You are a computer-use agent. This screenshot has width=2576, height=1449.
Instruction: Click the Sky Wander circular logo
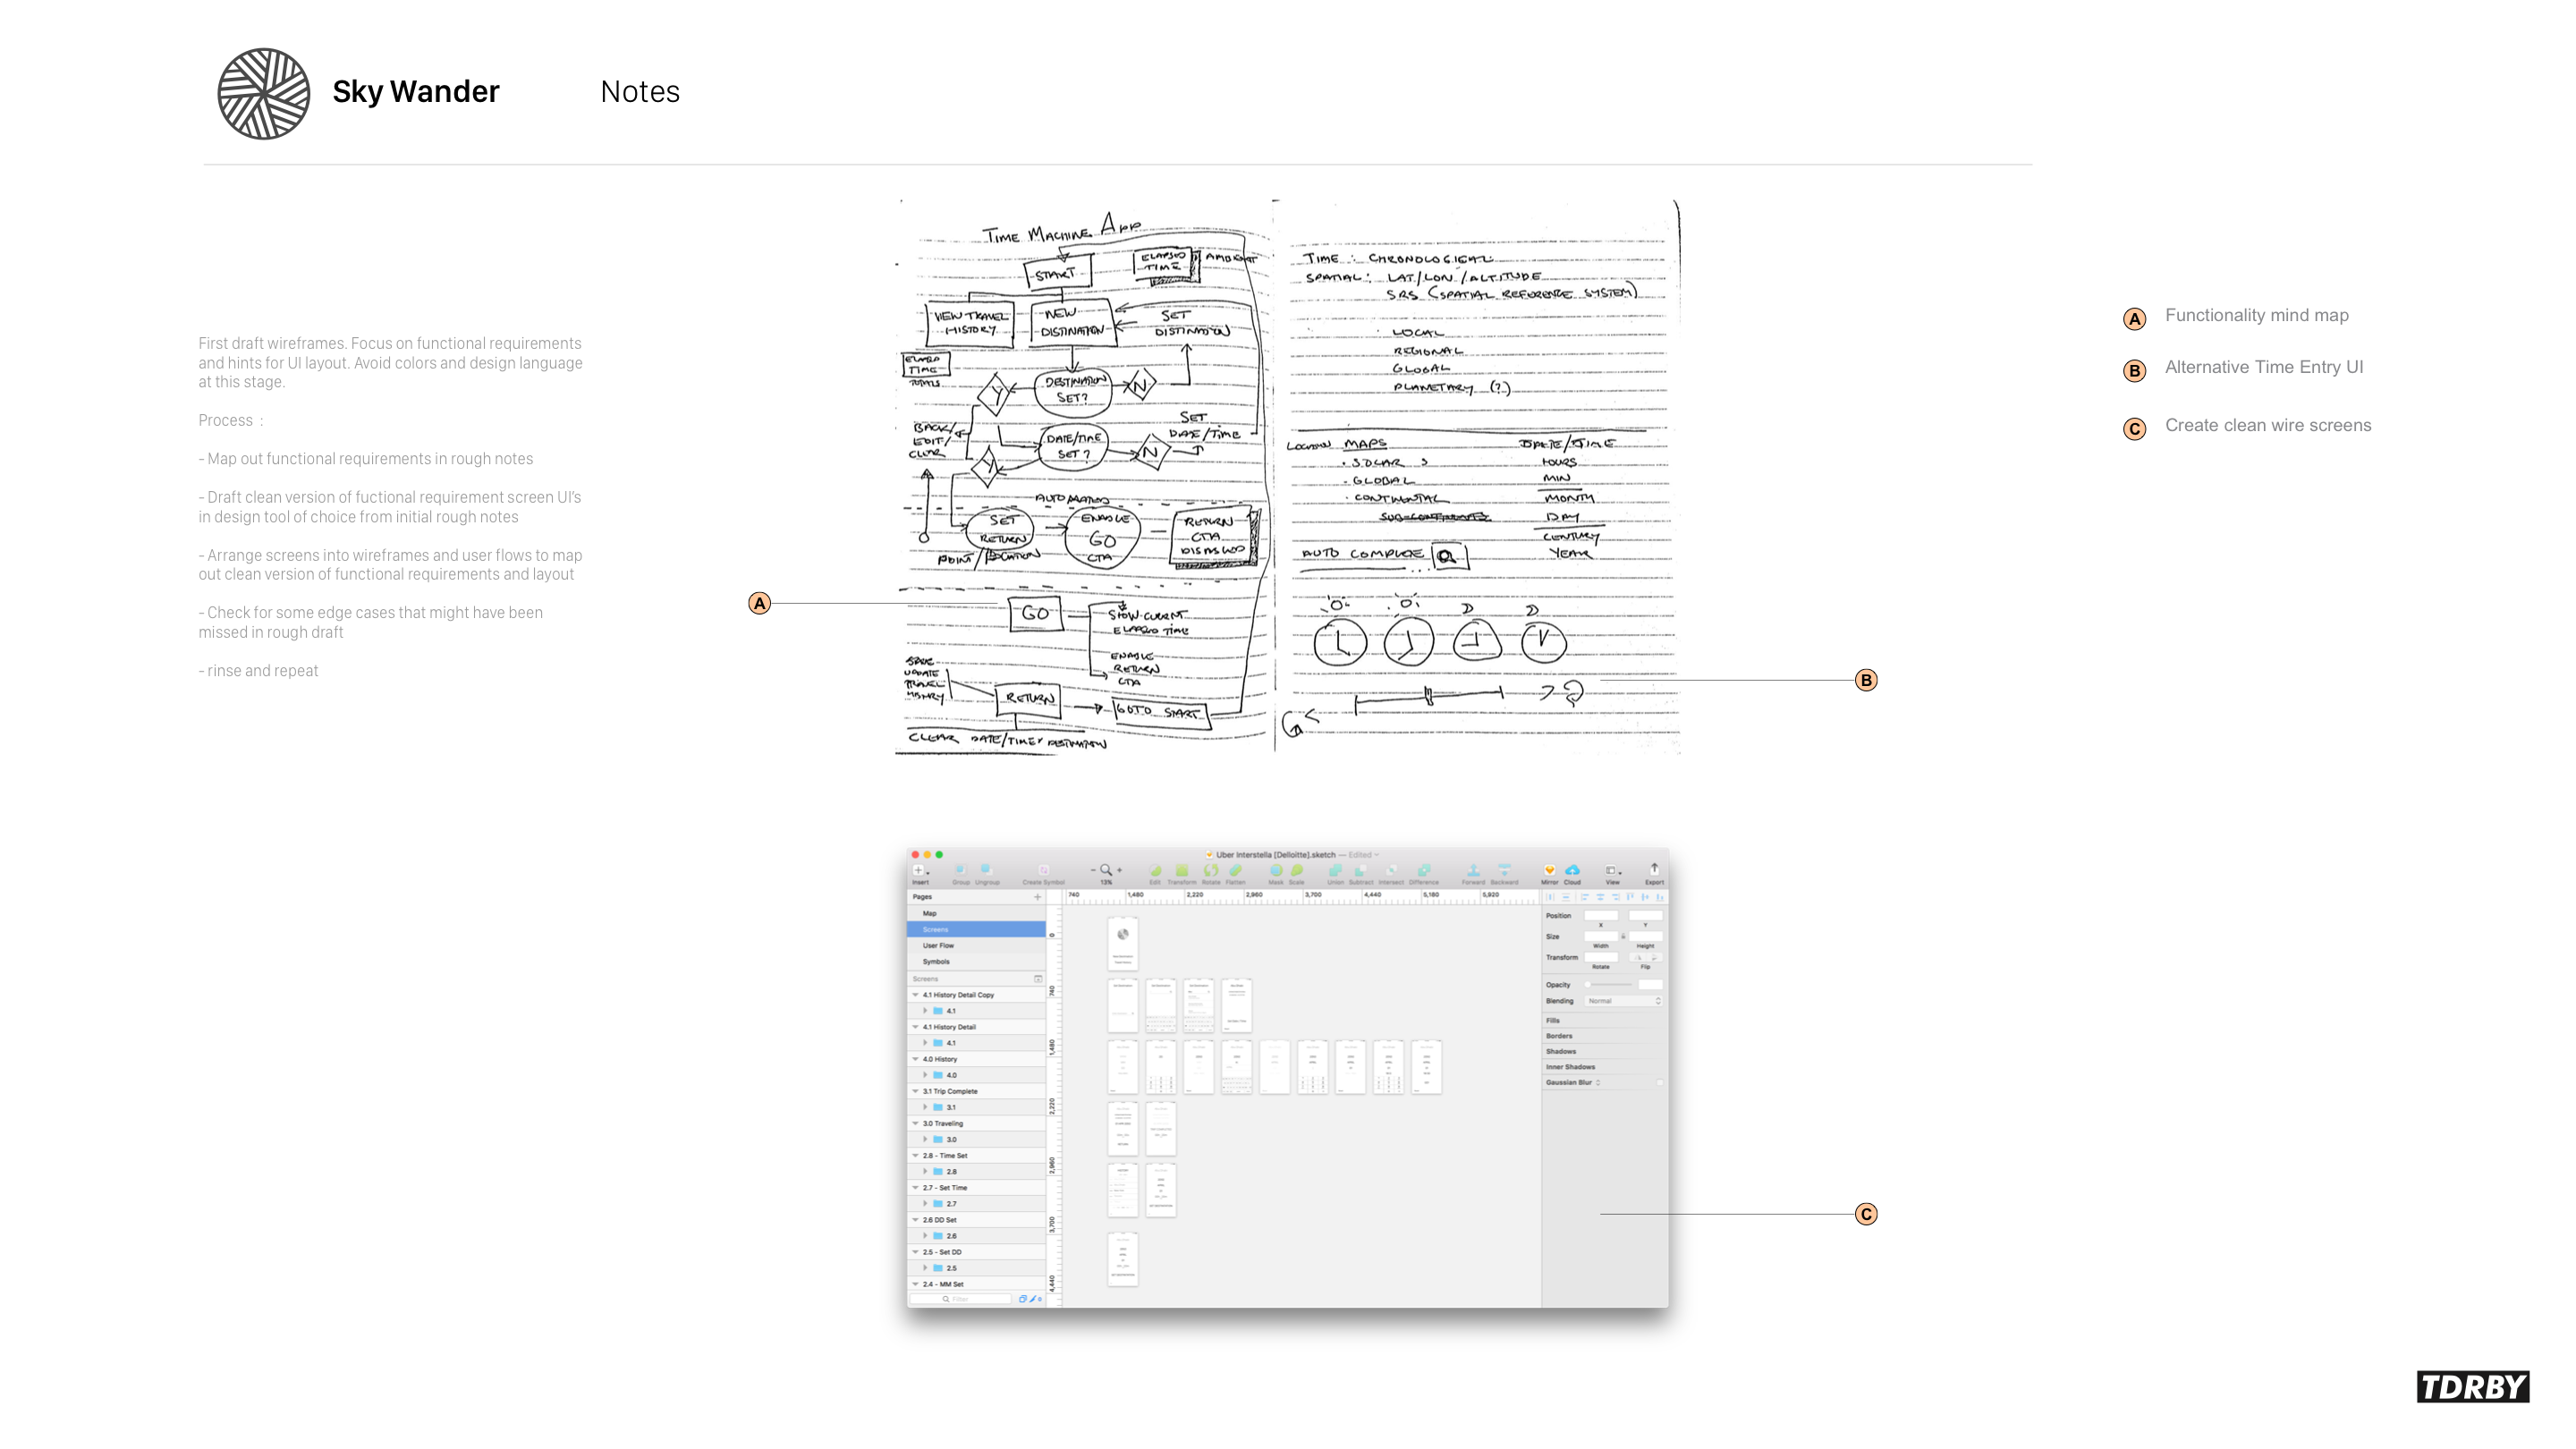click(x=263, y=93)
